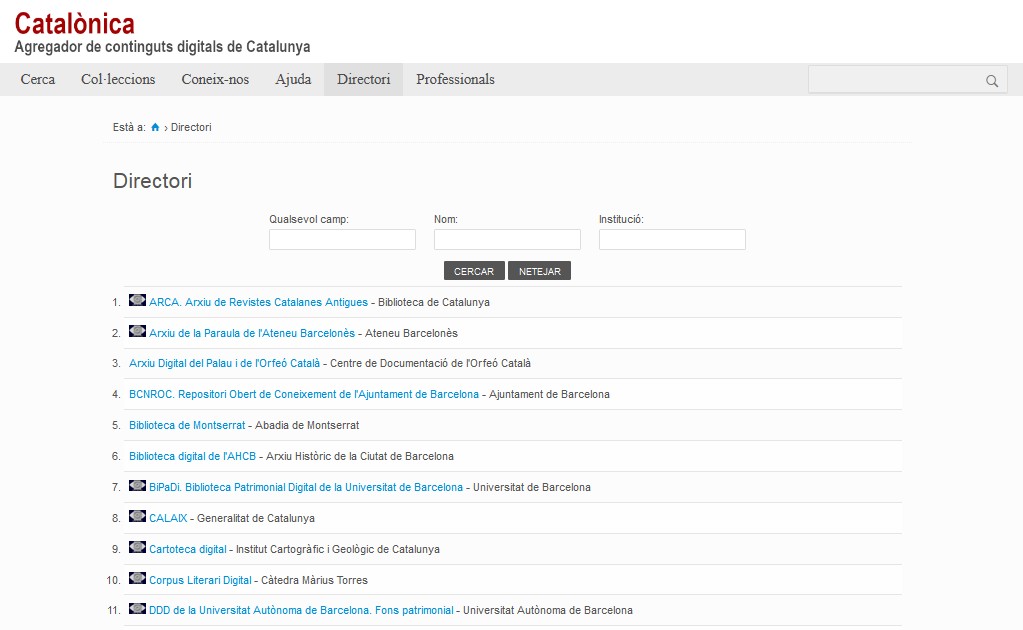Click the icon beside BiPaDi entry
The image size is (1023, 630).
137,485
